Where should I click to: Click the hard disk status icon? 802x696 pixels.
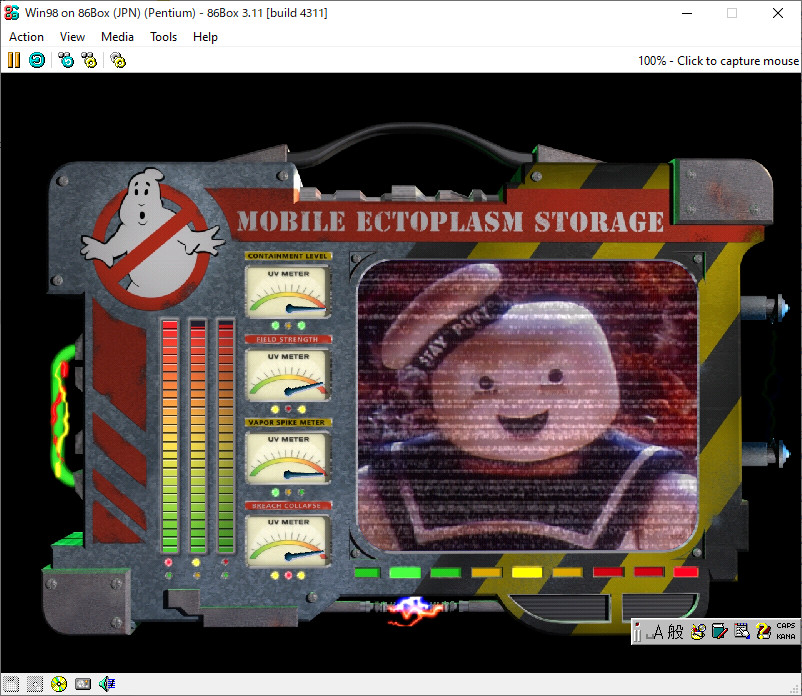tap(83, 684)
